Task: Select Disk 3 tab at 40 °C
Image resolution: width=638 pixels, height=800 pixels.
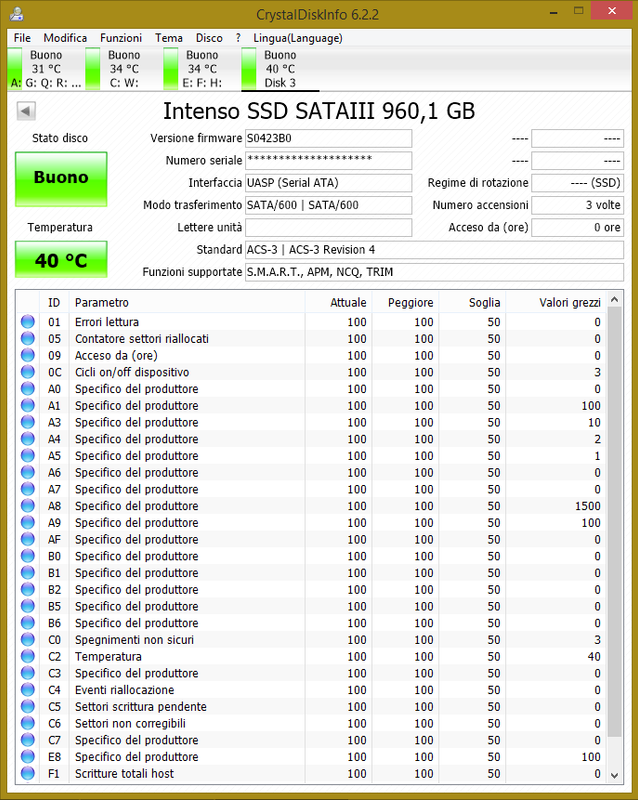Action: (280, 69)
